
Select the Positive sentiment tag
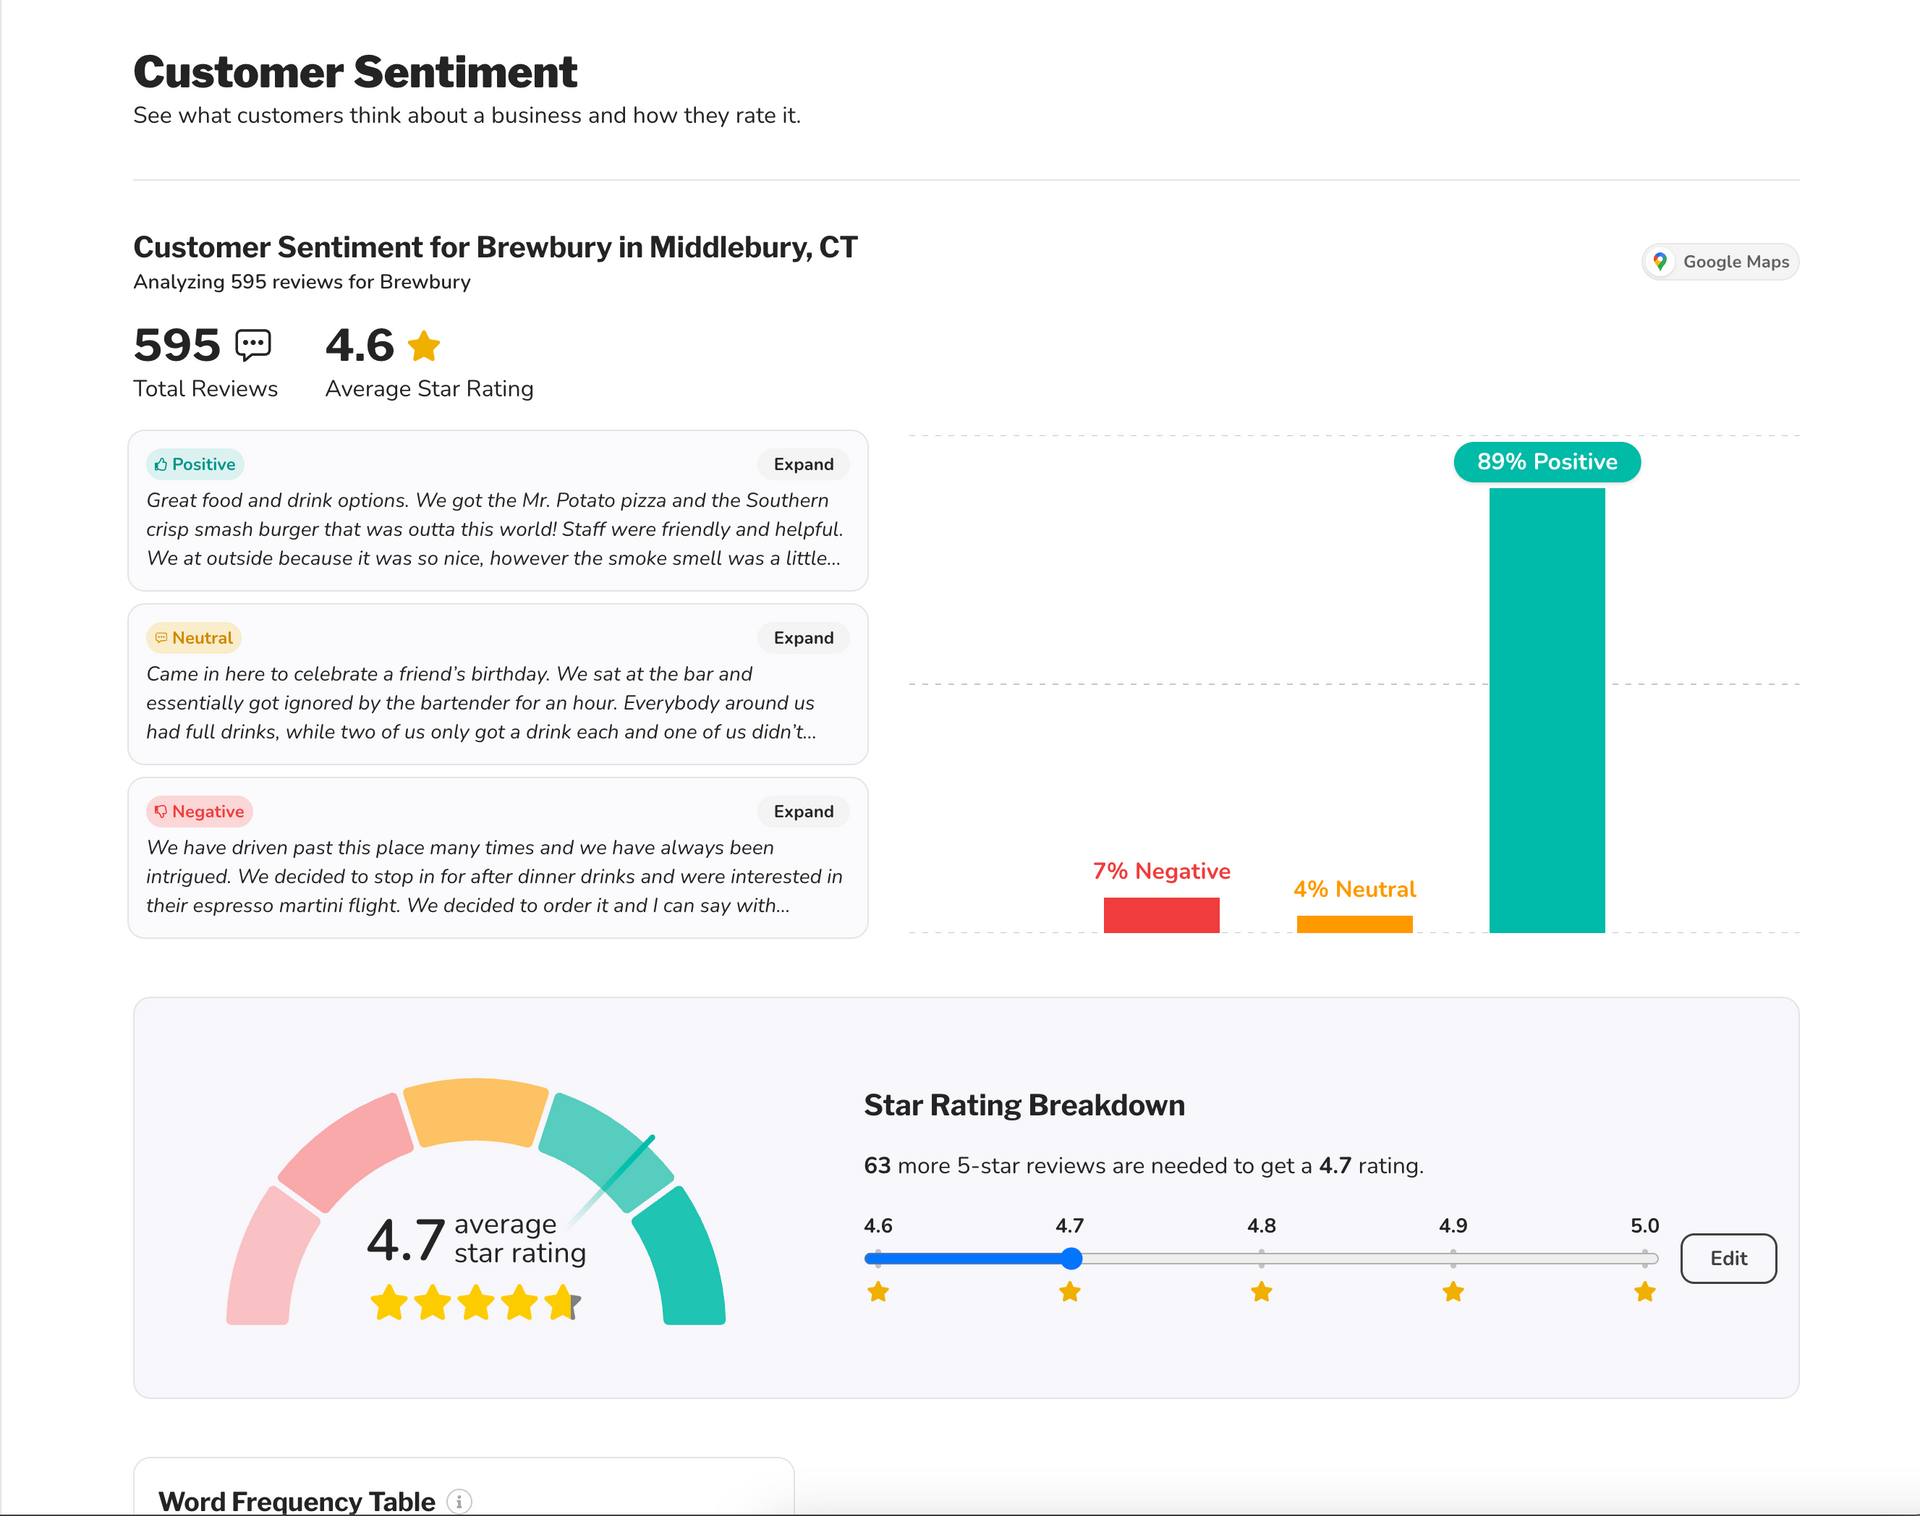click(195, 464)
